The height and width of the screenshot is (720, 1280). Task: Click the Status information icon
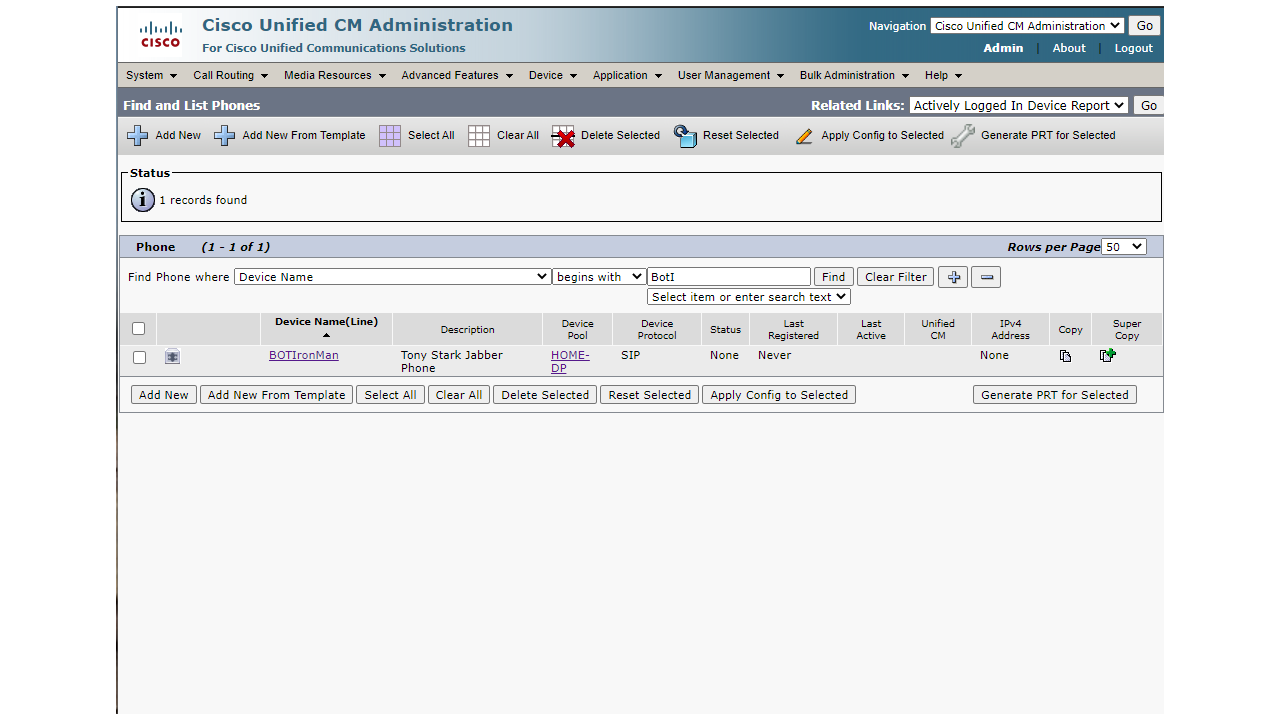143,200
